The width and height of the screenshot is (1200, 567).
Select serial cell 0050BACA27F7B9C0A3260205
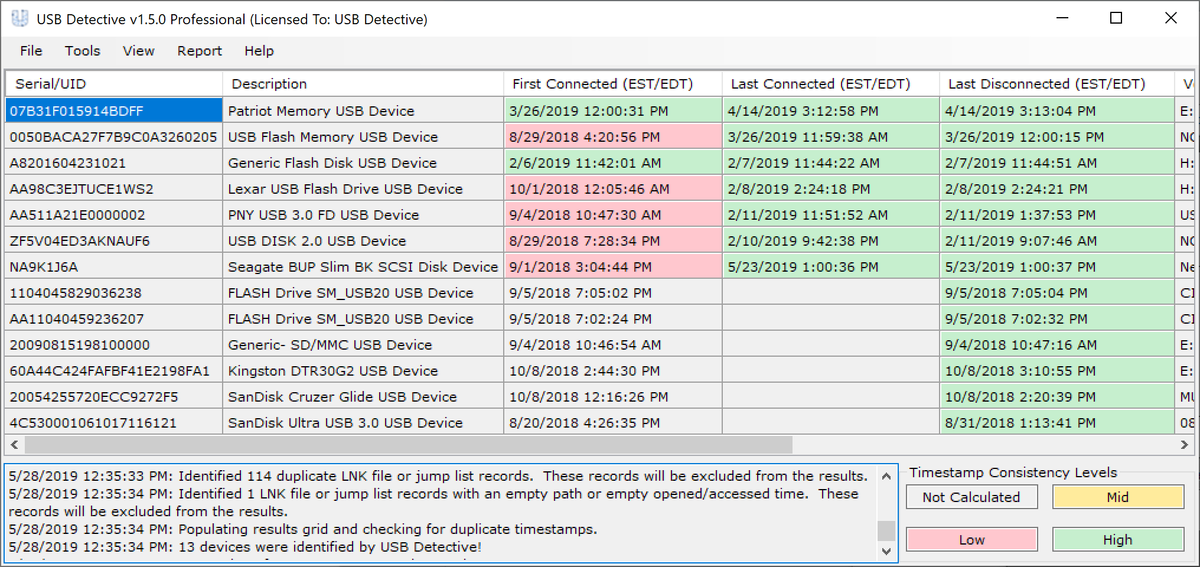pos(114,137)
